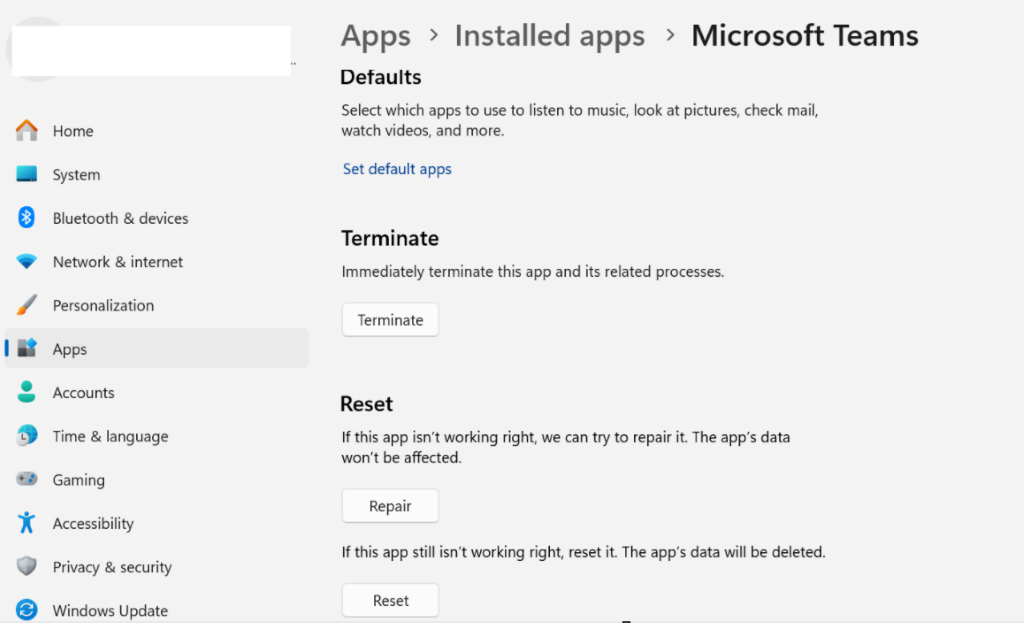The width and height of the screenshot is (1024, 623).
Task: Select the System monitor icon
Action: (27, 175)
